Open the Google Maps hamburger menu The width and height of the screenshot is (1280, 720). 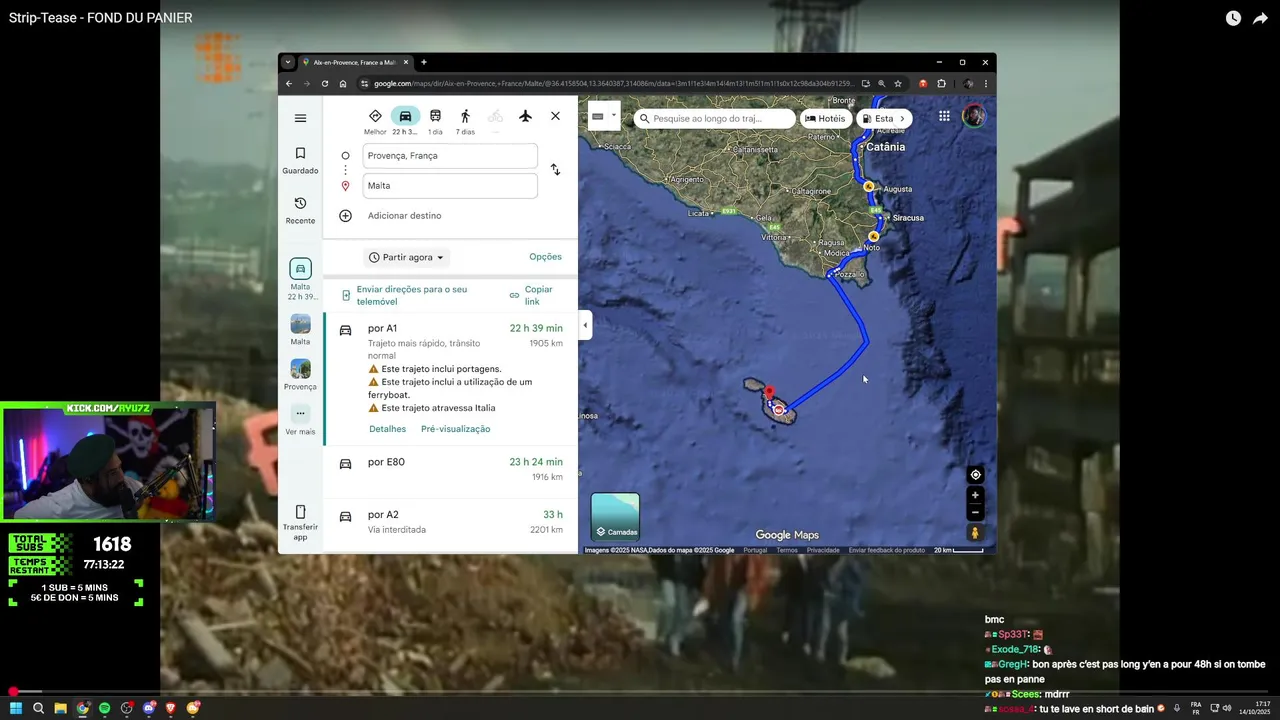tap(300, 118)
